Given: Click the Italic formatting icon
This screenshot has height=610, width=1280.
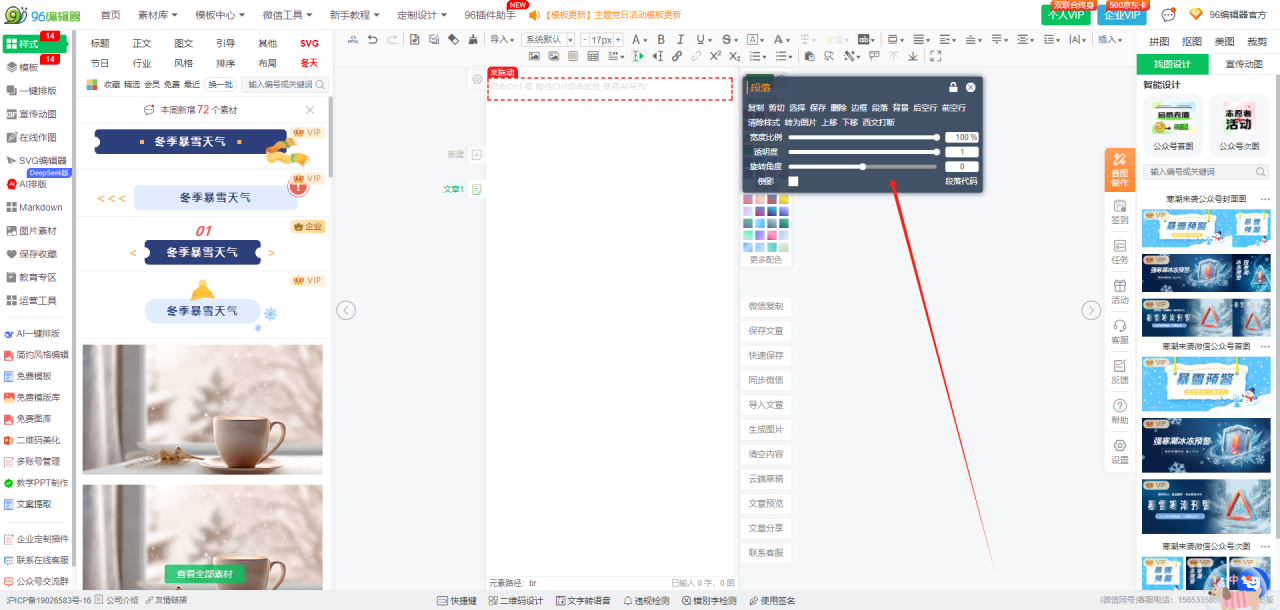Looking at the screenshot, I should [679, 39].
